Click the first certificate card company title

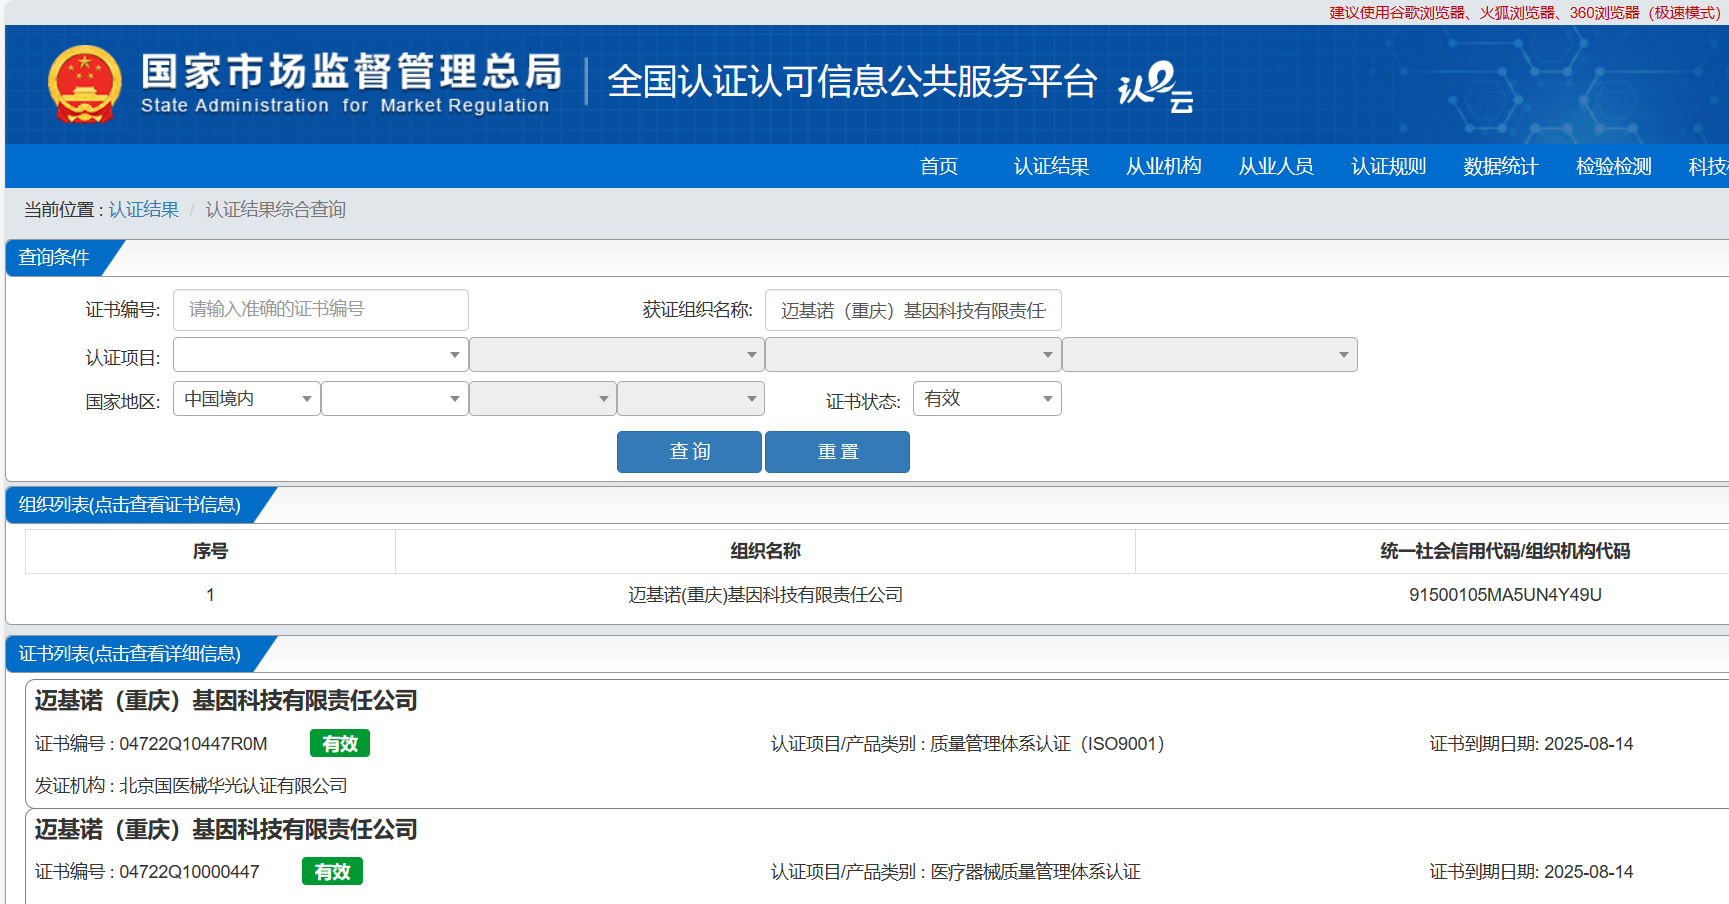click(x=226, y=701)
